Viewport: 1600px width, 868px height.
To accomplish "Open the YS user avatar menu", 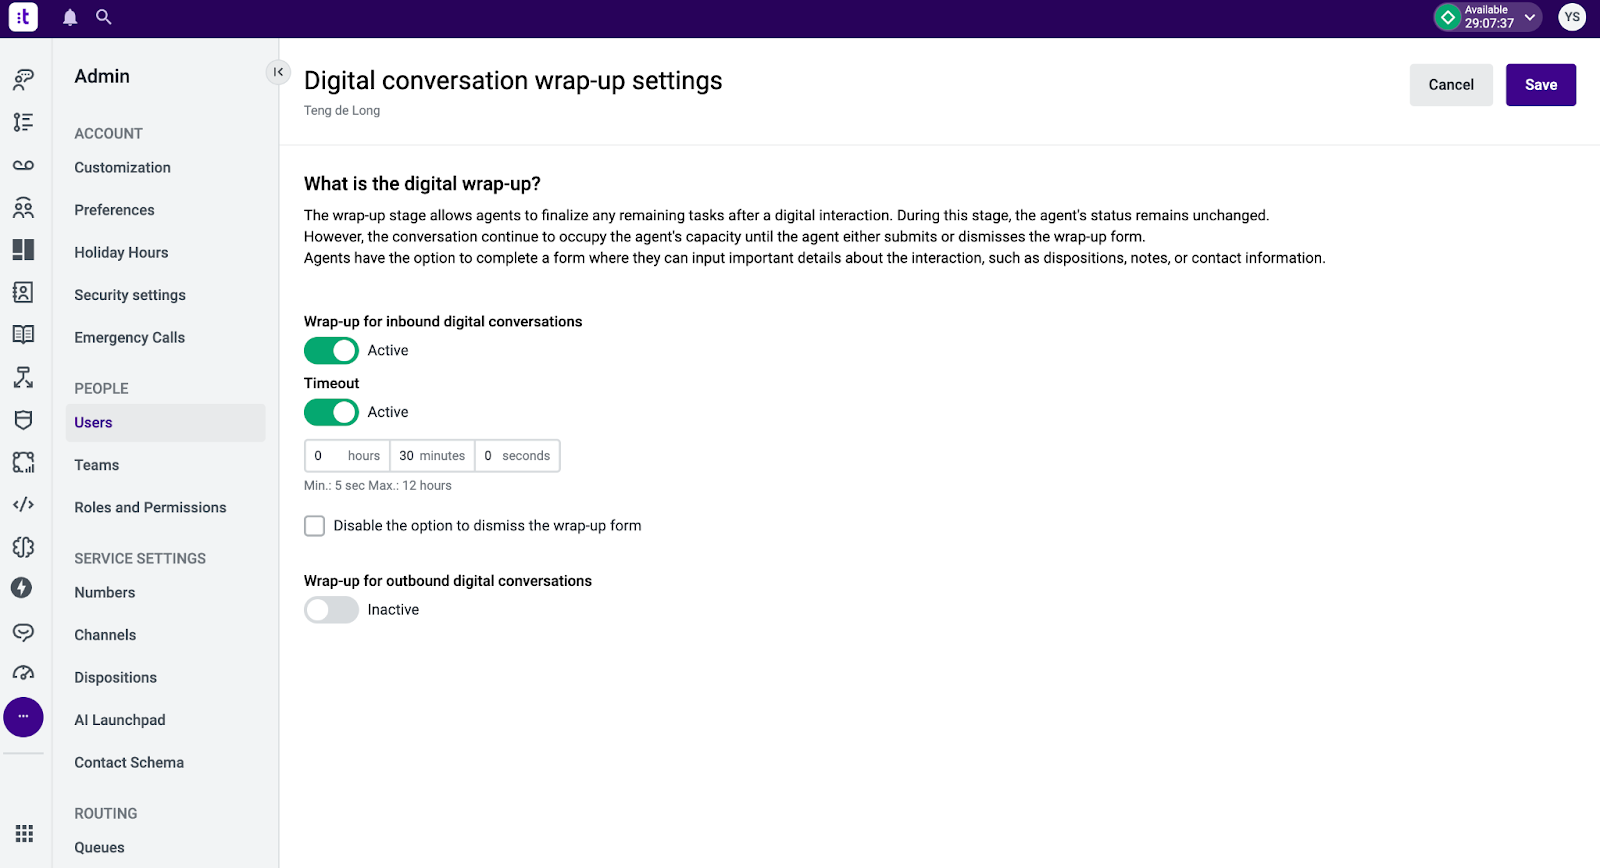I will click(x=1572, y=17).
